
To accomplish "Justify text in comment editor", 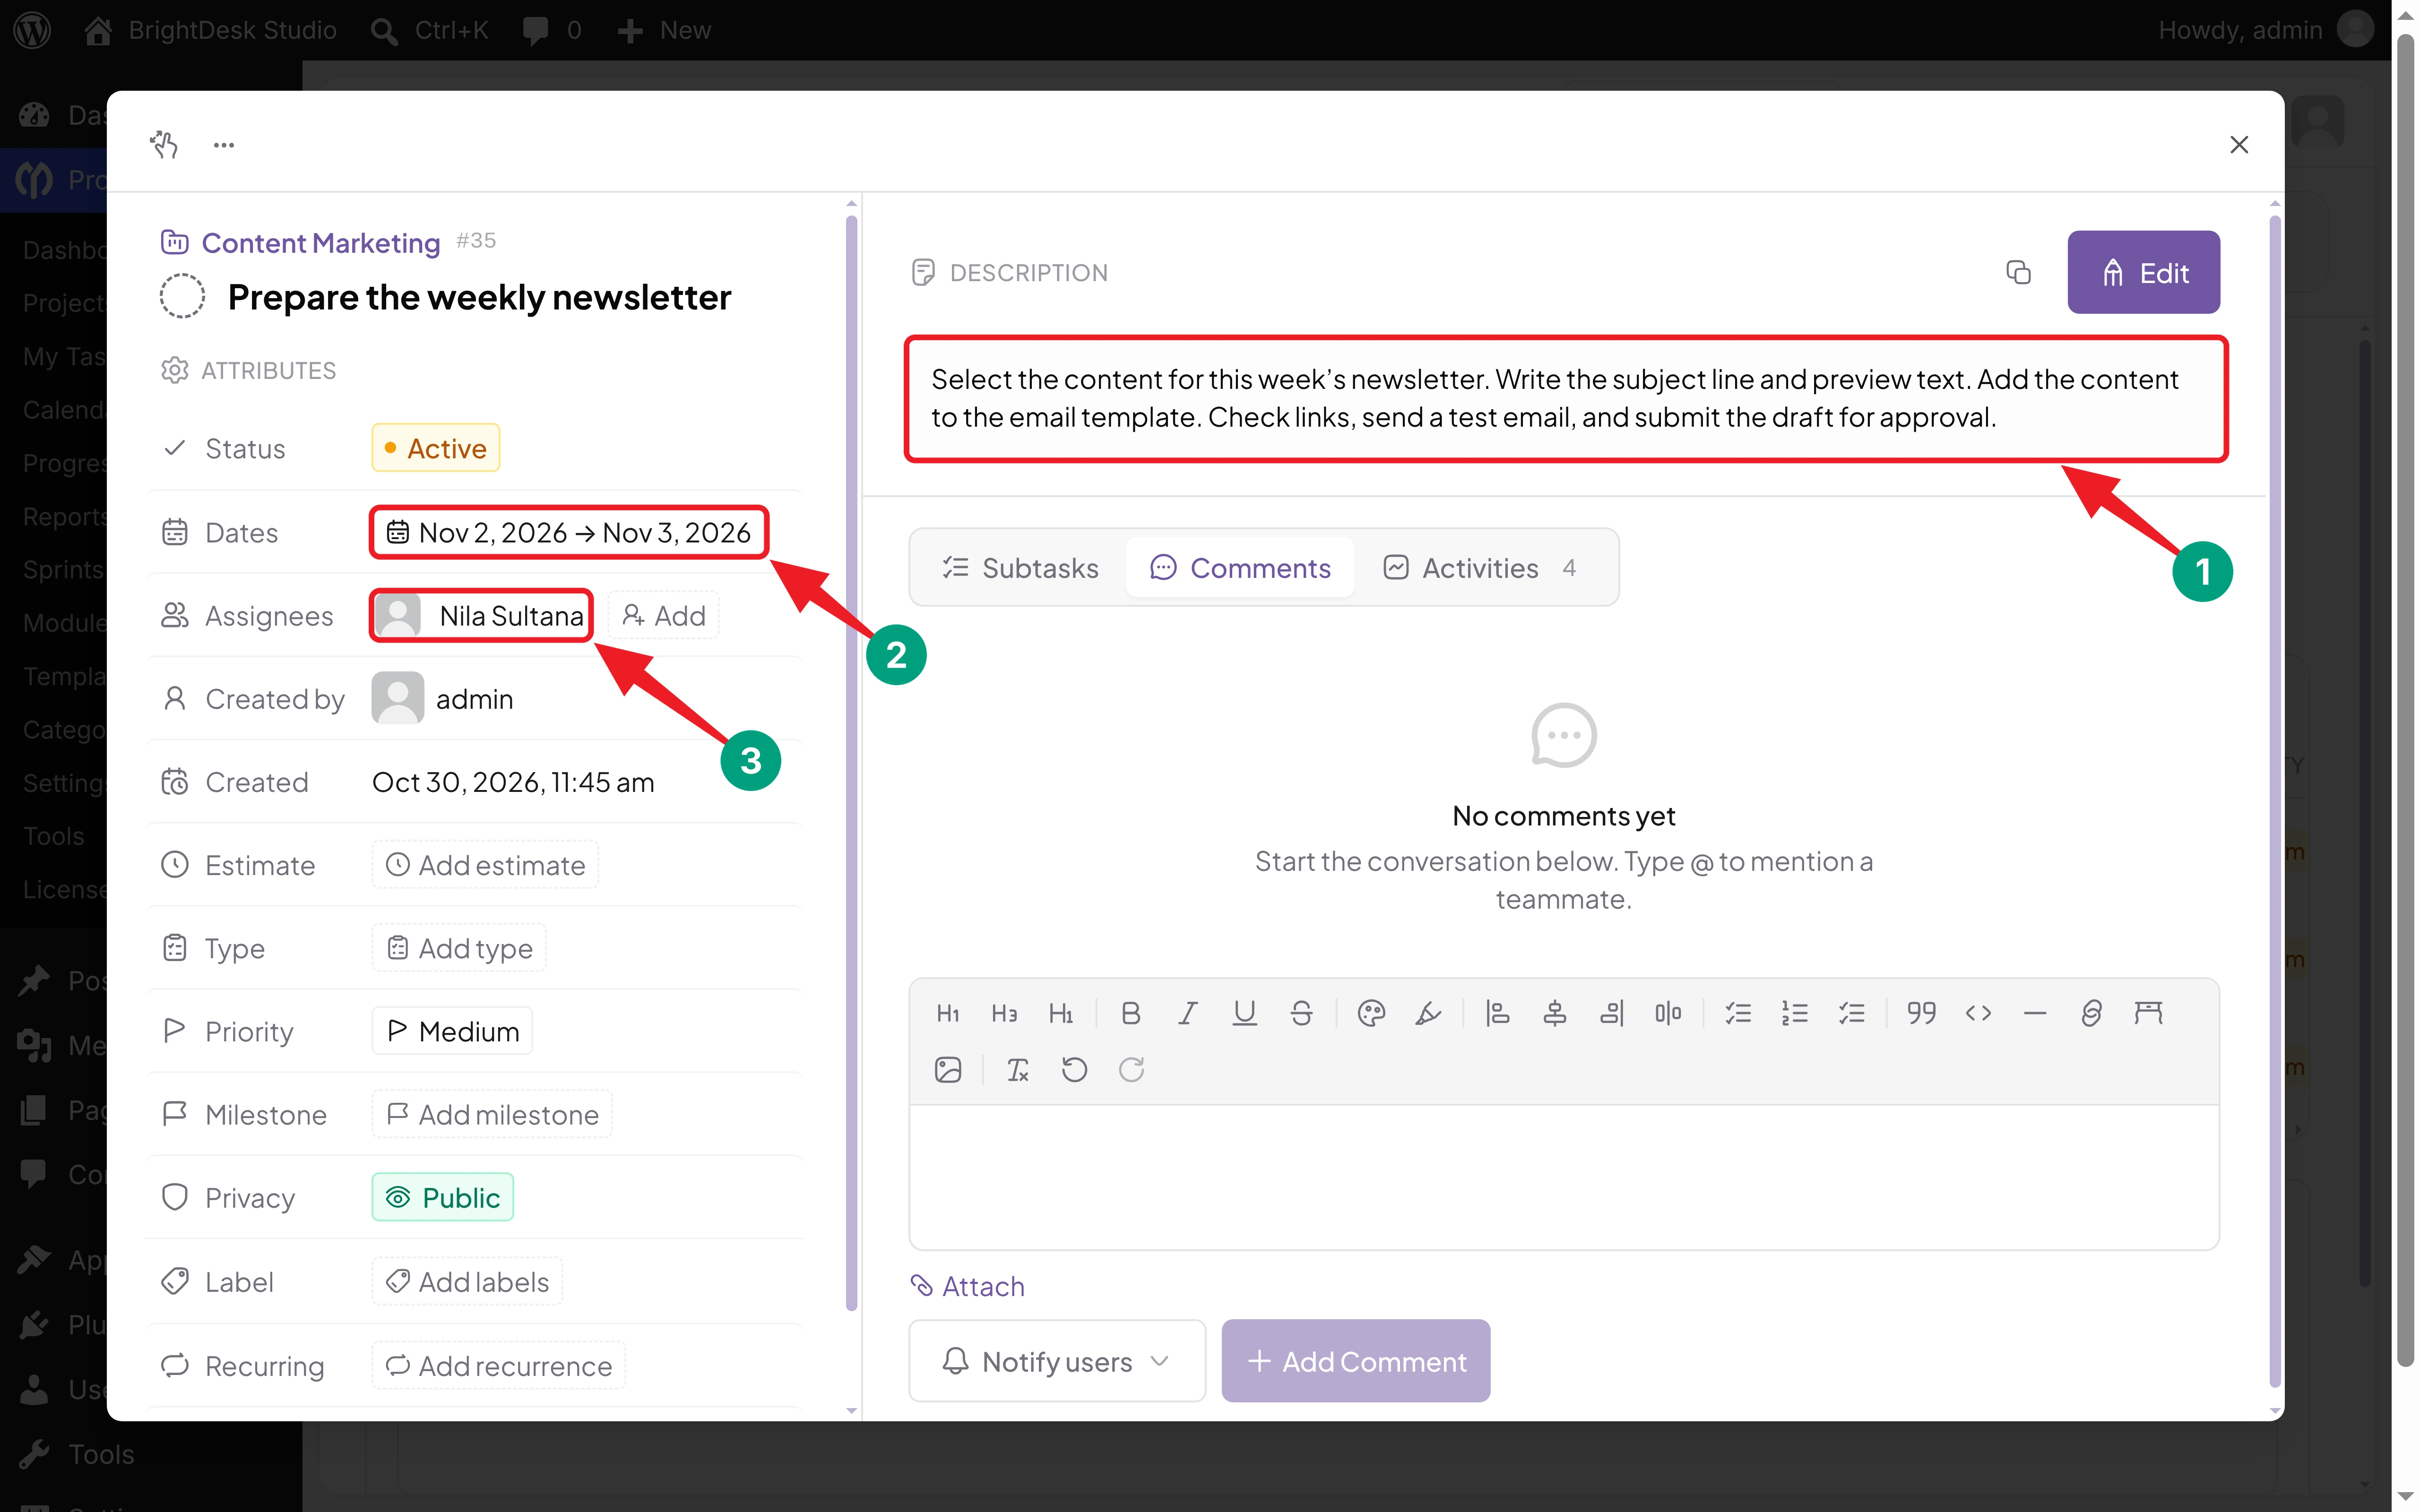I will coord(1668,1013).
